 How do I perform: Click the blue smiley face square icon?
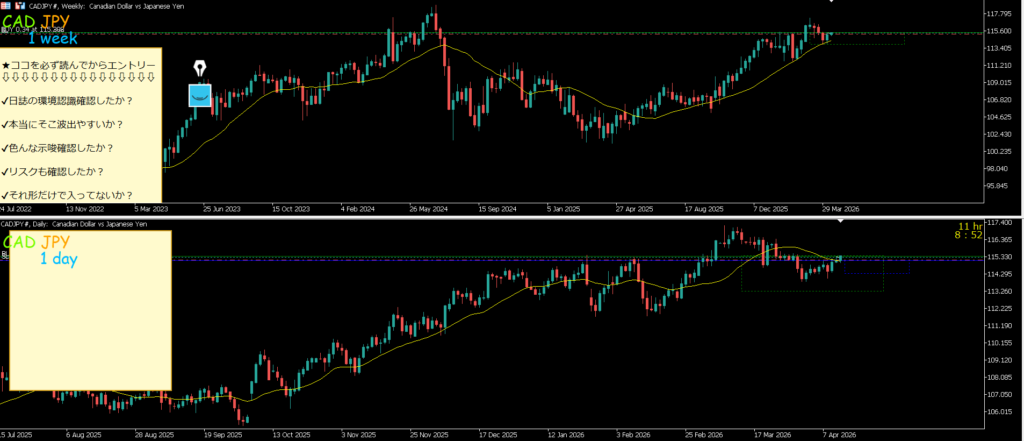(201, 95)
